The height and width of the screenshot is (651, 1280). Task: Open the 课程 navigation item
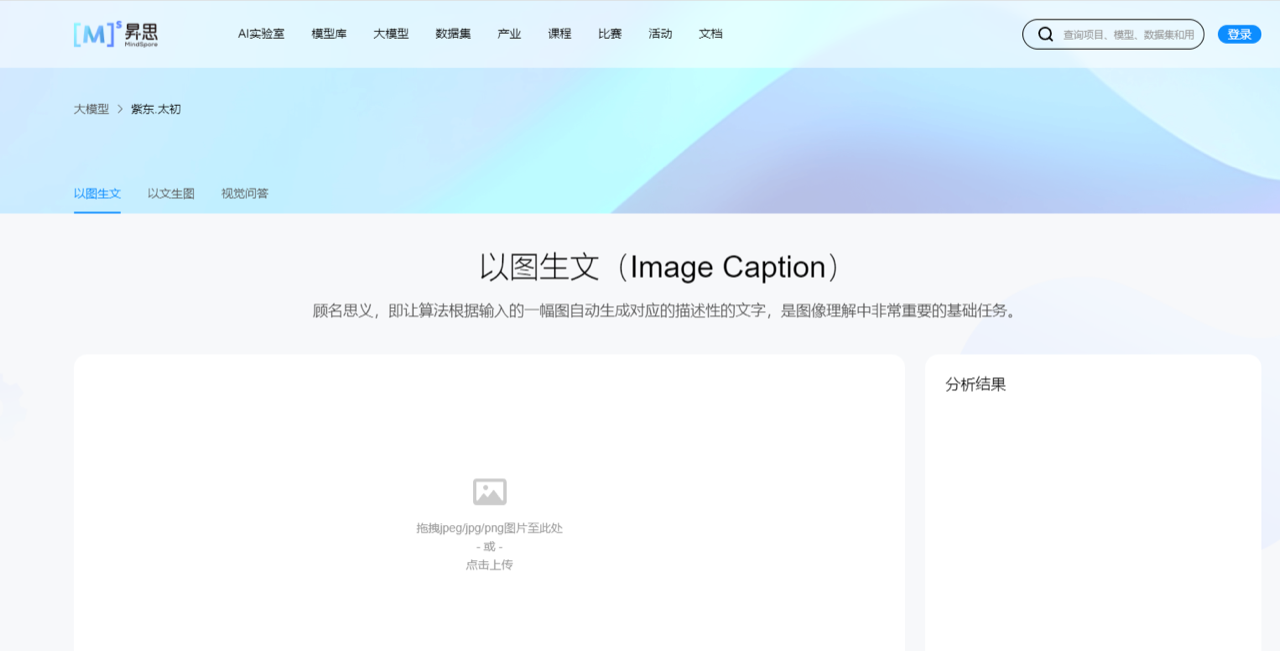(560, 34)
